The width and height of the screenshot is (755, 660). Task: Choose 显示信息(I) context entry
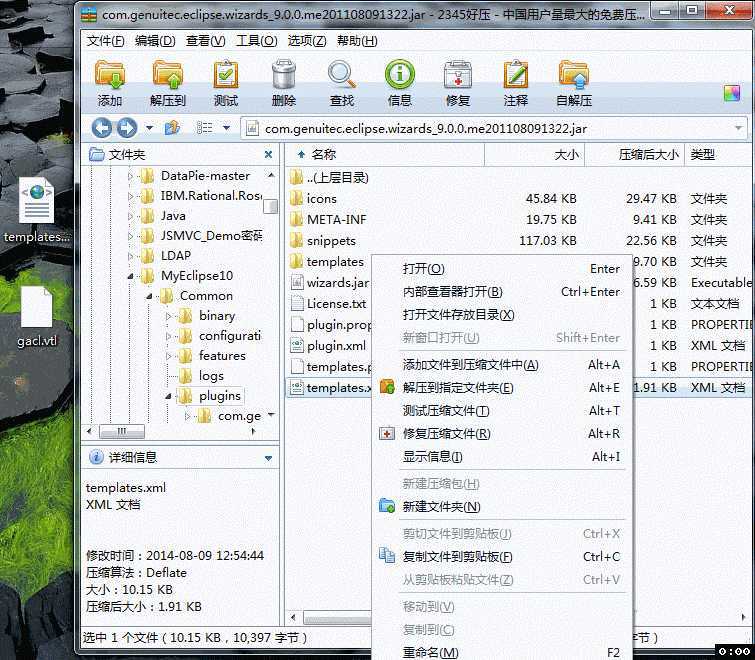tap(503, 457)
